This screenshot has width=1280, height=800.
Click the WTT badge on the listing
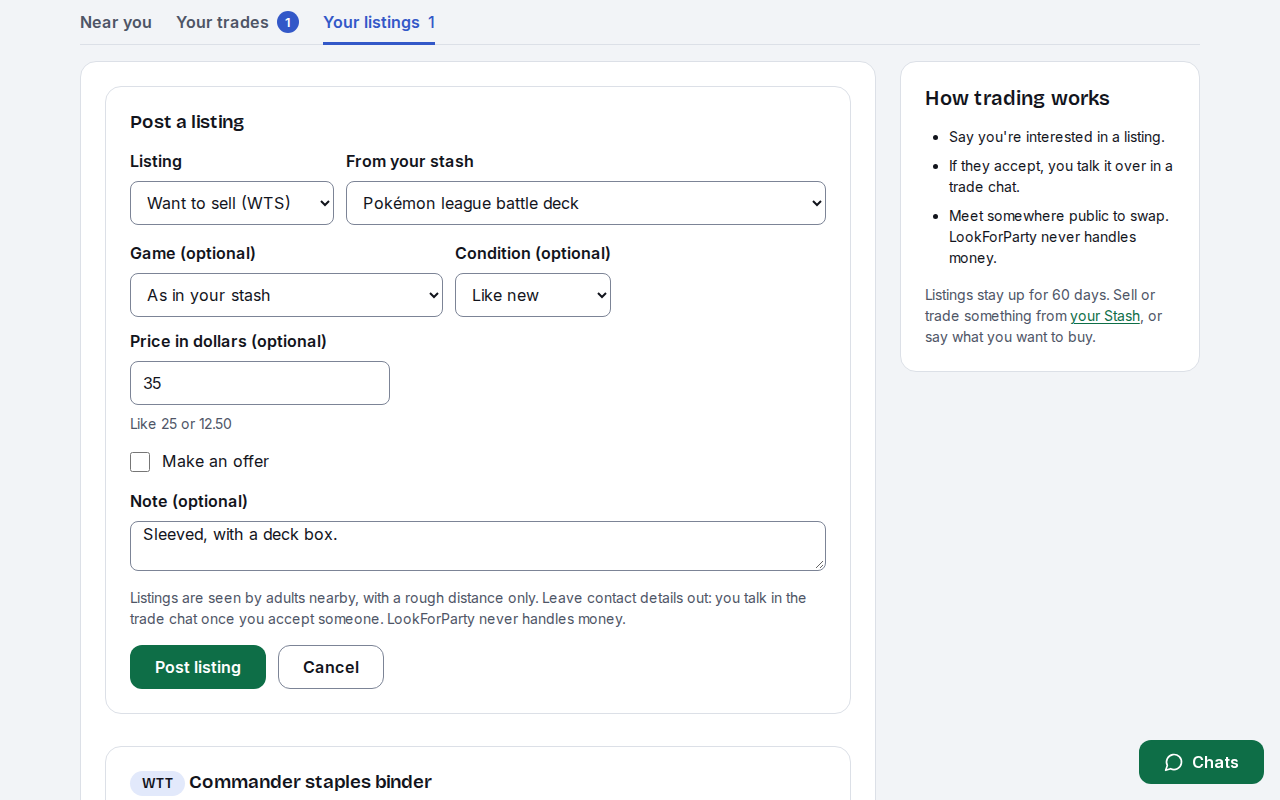(x=157, y=783)
